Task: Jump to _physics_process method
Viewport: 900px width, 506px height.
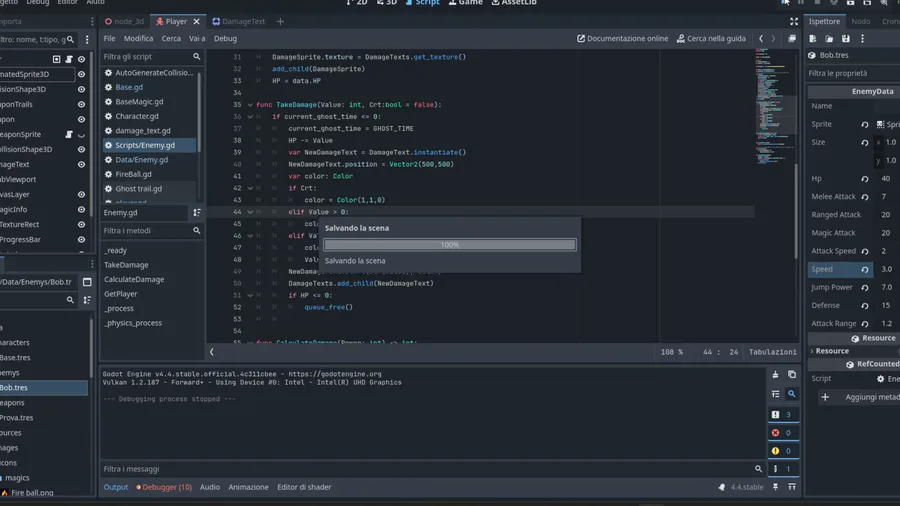Action: tap(133, 323)
